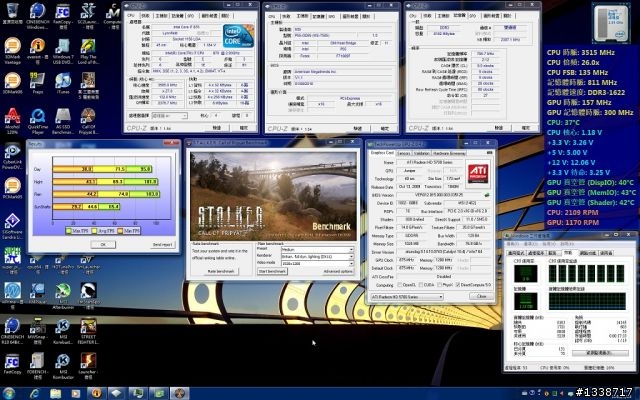
Task: Click the Min FPS legend swatch
Action: [120, 231]
